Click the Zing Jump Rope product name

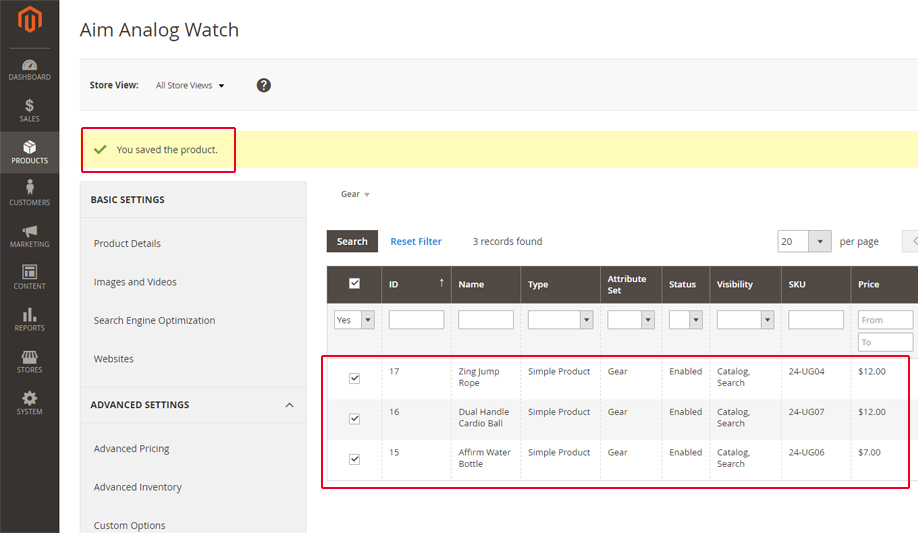click(x=479, y=377)
